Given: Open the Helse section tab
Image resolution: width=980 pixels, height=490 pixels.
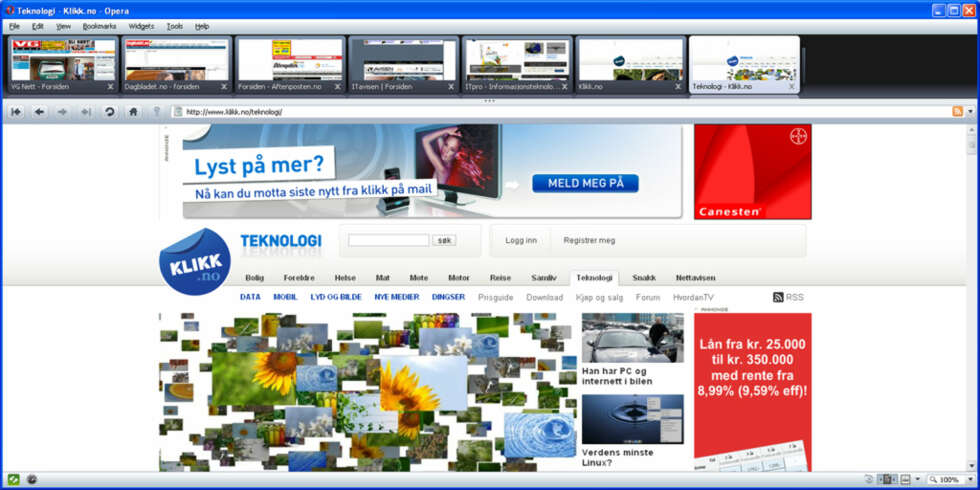Looking at the screenshot, I should 345,278.
